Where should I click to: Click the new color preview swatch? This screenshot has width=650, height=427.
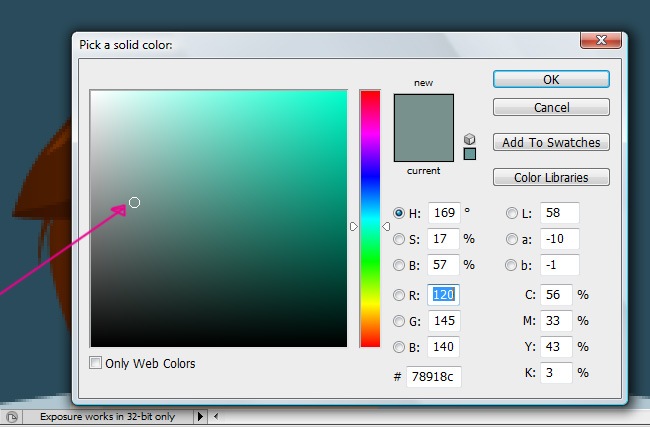(x=424, y=111)
